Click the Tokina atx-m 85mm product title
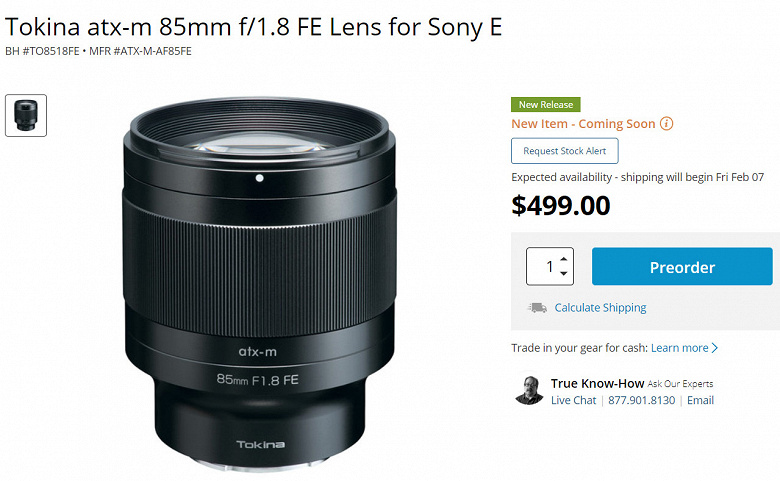 (254, 26)
